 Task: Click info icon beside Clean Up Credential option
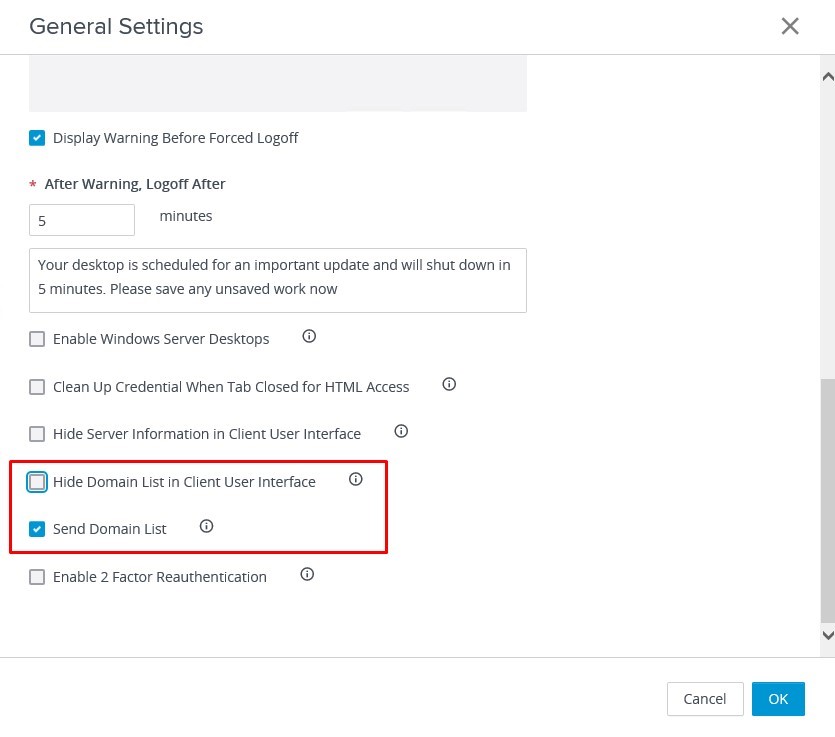[x=449, y=384]
